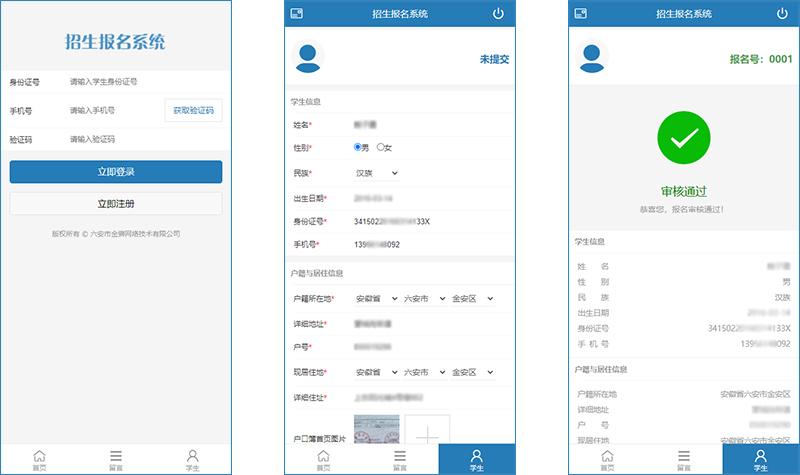Click the user avatar beside 未提交 status
The image size is (800, 475).
(x=308, y=58)
